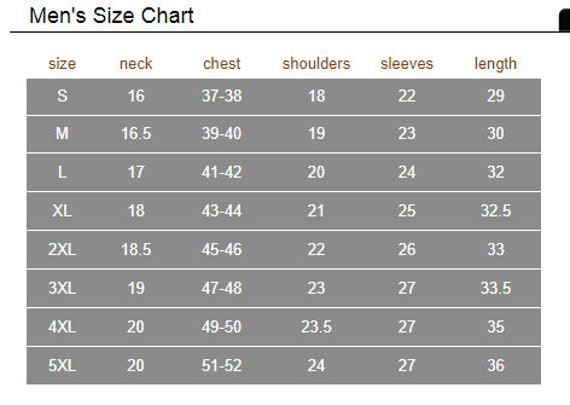The image size is (570, 405).
Task: Click the 'chest' column header
Action: [x=222, y=64]
